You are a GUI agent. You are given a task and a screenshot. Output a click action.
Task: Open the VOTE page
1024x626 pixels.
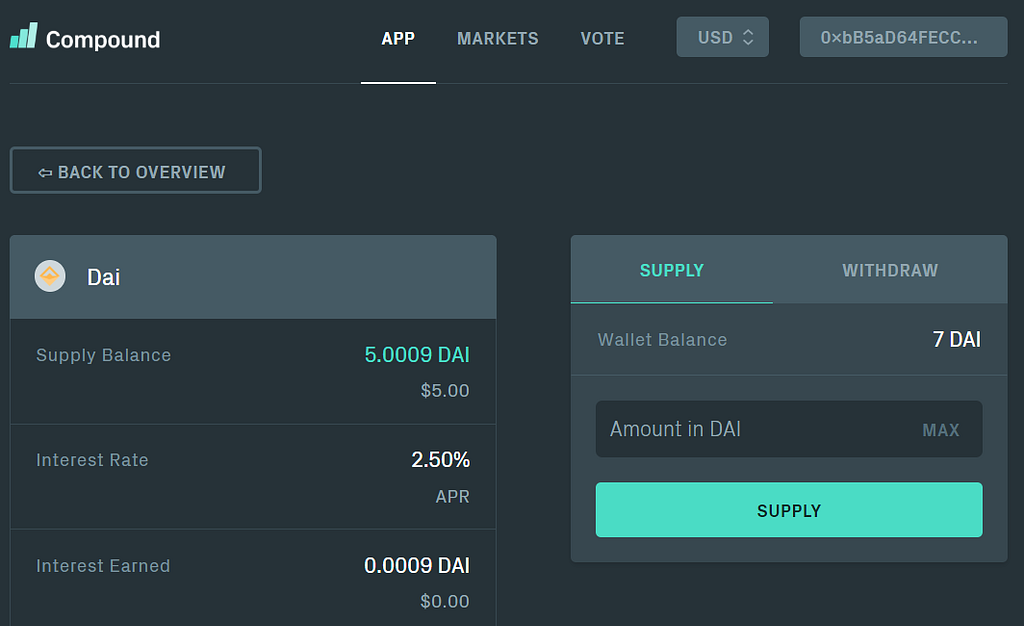click(602, 39)
